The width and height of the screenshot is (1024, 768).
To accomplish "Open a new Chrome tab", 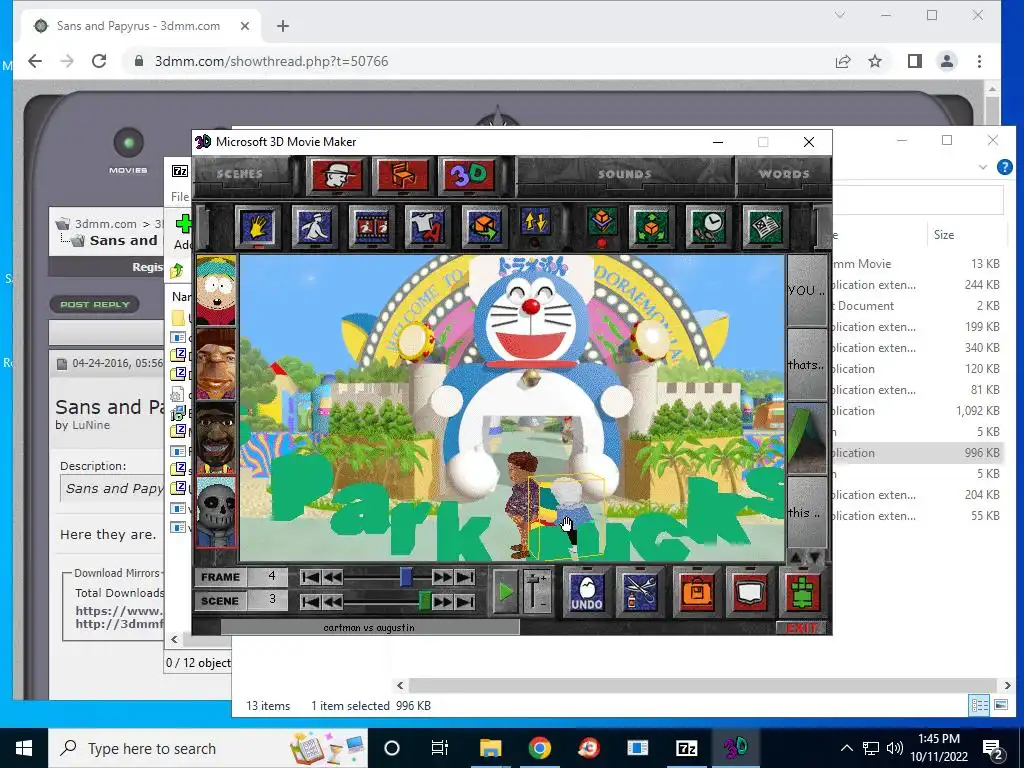I will pos(283,26).
